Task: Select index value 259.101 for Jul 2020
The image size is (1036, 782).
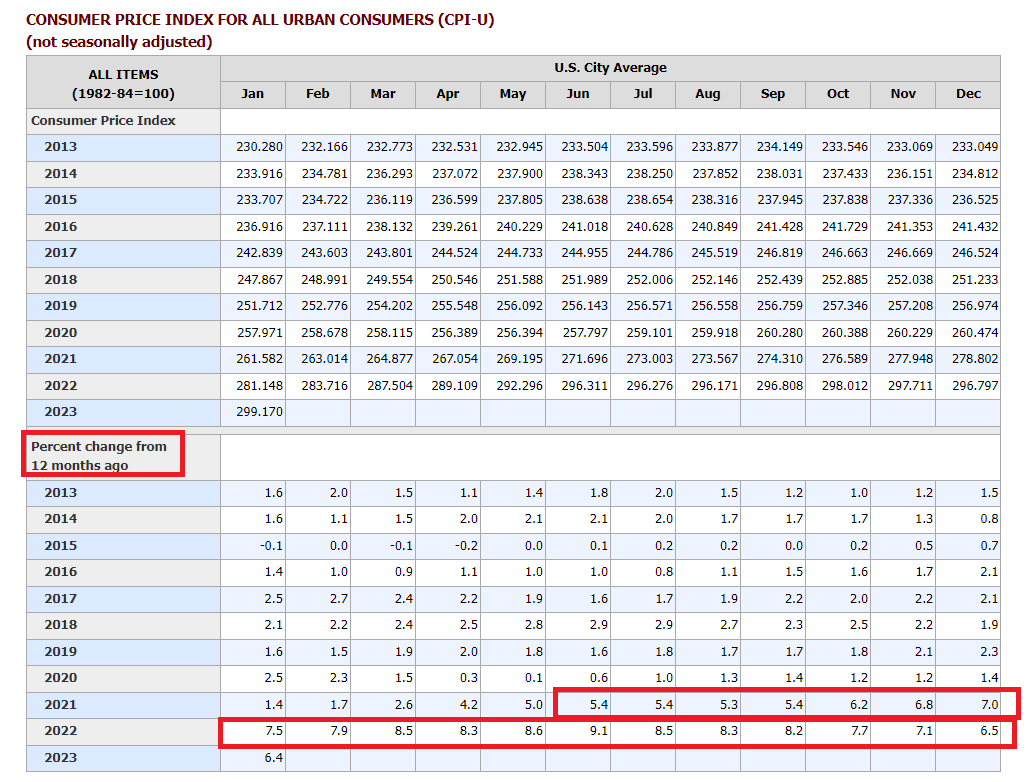Action: [x=649, y=333]
